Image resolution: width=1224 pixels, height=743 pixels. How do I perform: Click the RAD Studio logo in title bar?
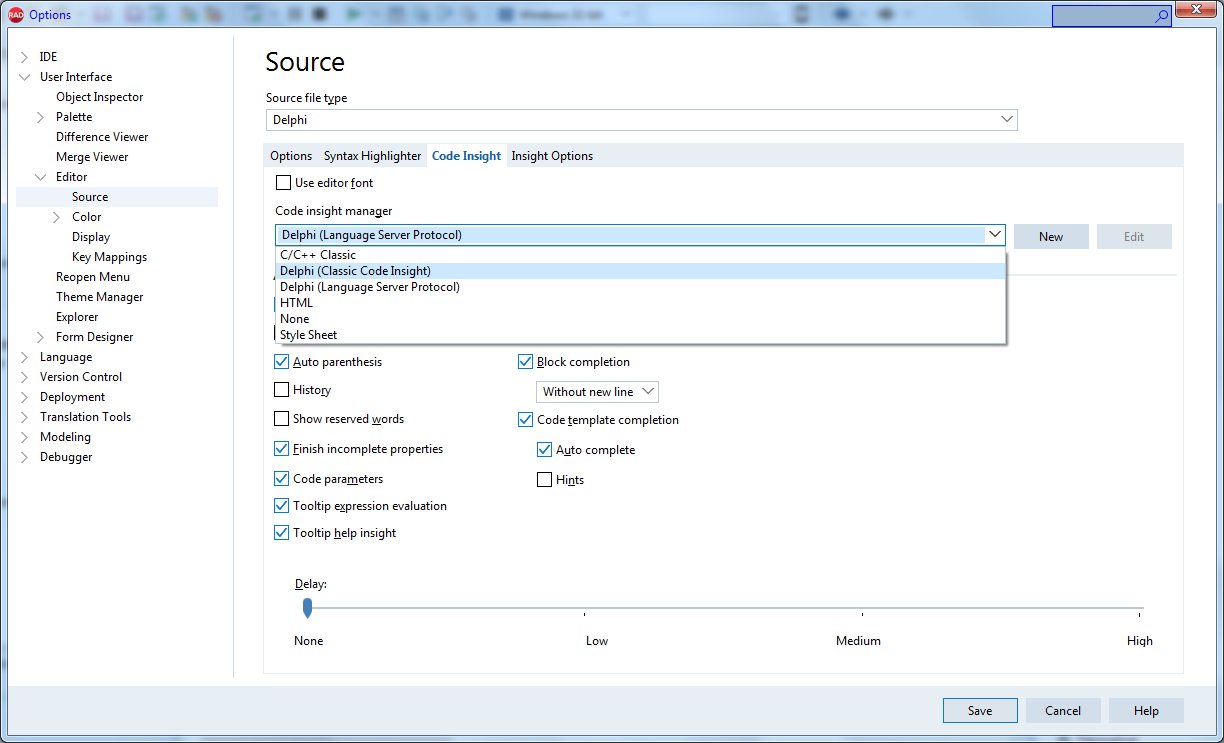[15, 15]
